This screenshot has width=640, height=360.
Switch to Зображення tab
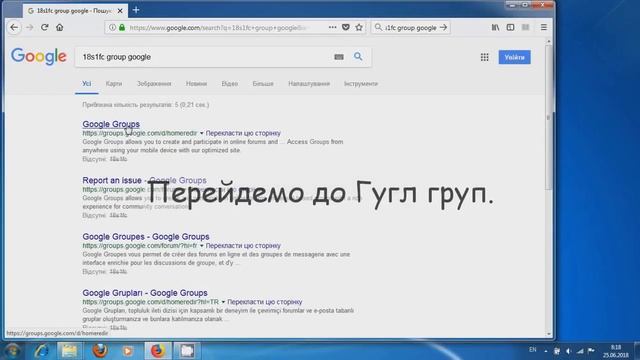[154, 84]
